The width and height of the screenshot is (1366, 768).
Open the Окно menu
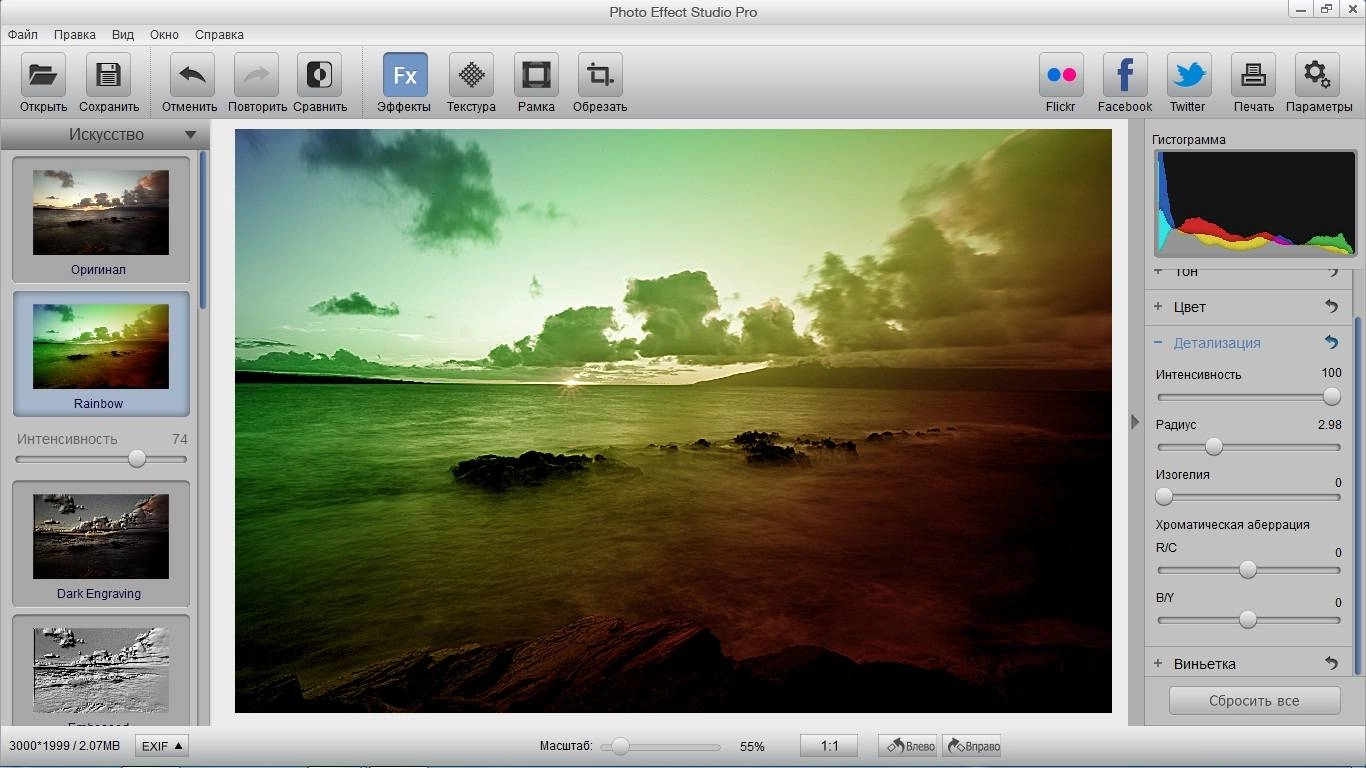tap(164, 34)
